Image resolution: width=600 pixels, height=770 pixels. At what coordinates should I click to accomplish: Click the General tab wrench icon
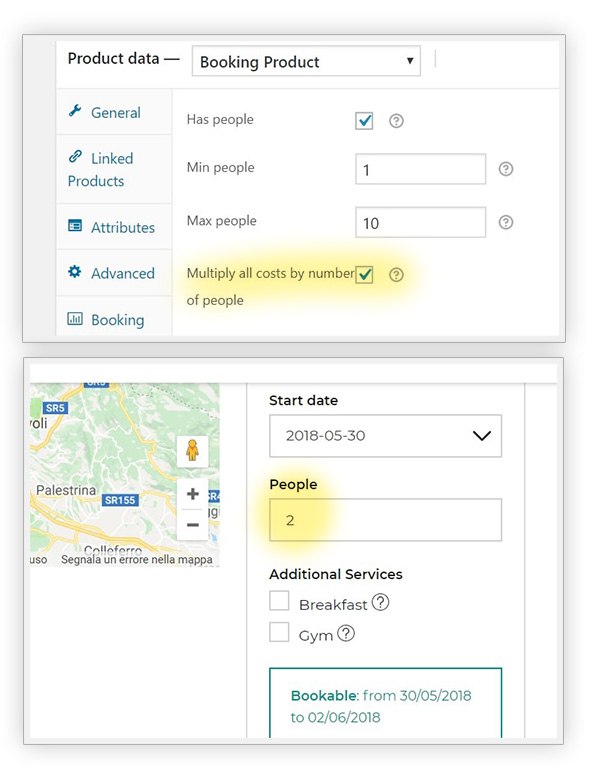tap(75, 111)
